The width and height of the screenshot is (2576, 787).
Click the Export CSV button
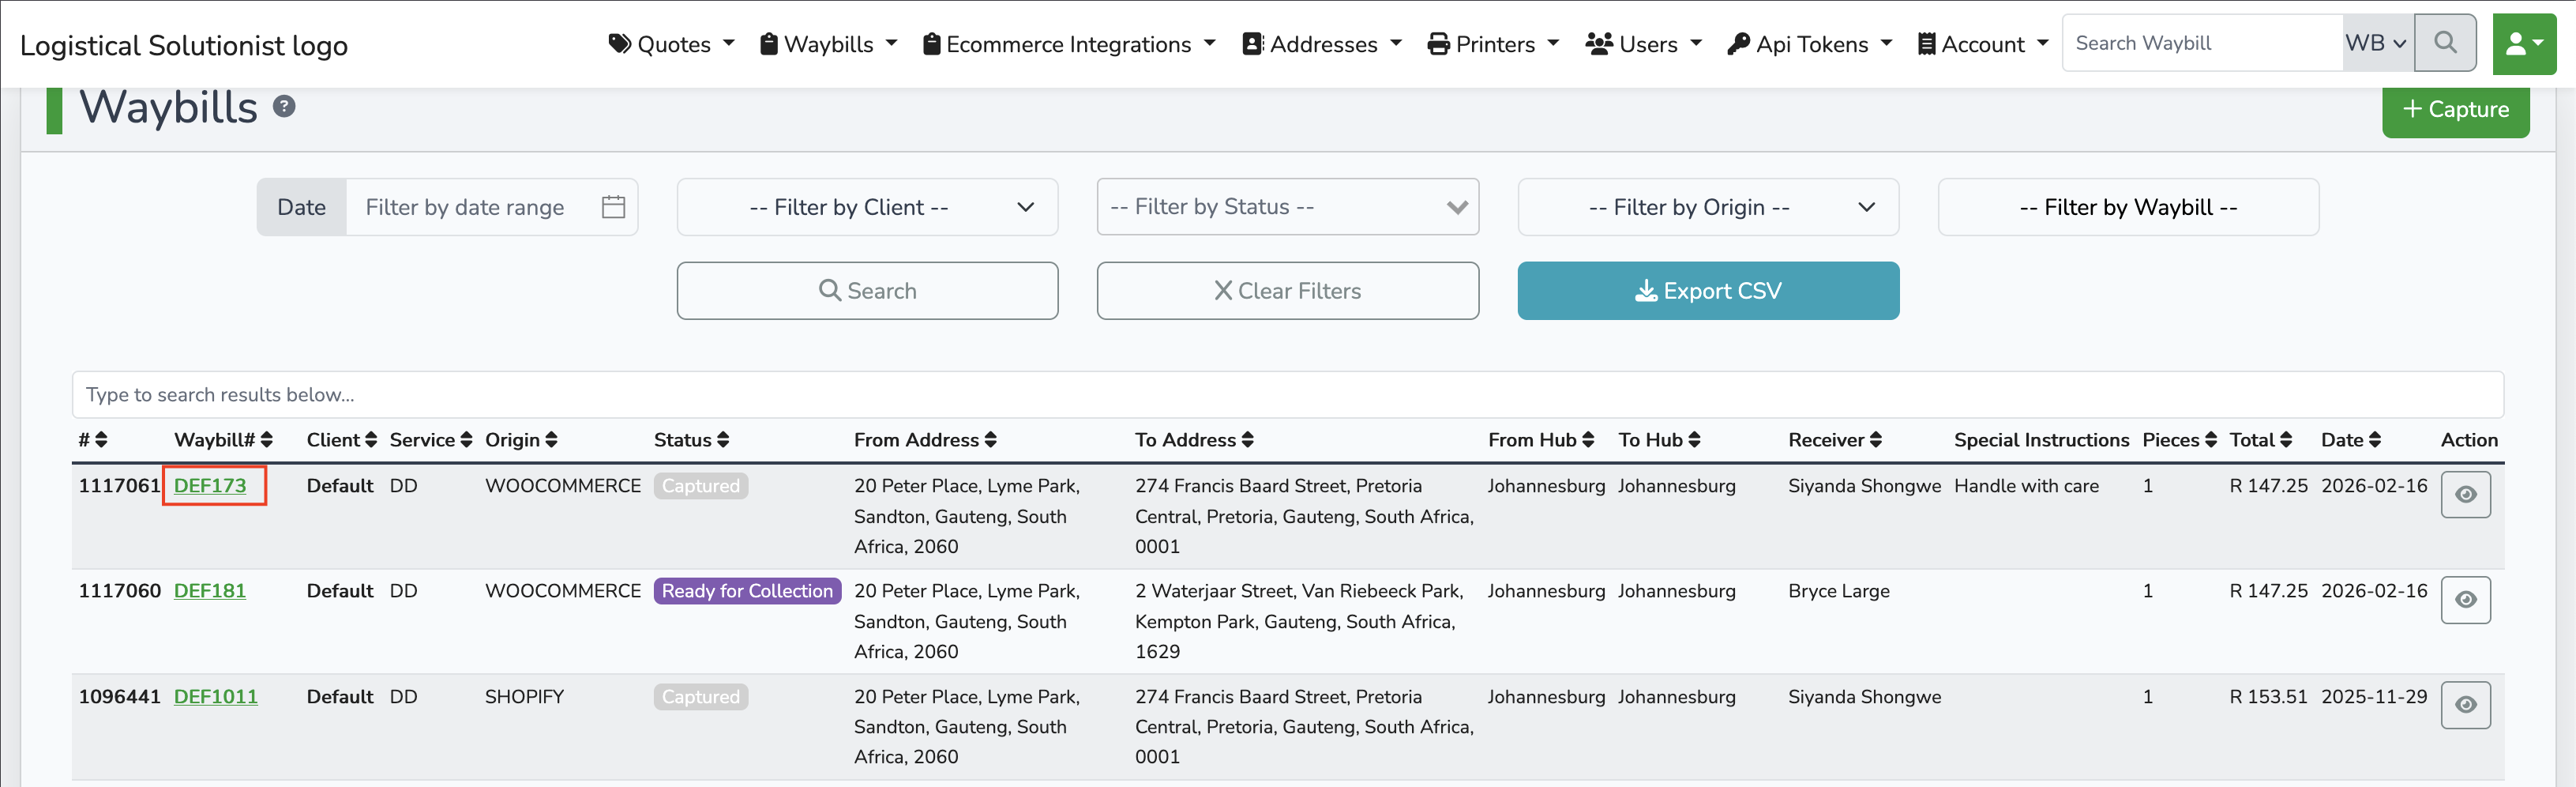[1707, 290]
